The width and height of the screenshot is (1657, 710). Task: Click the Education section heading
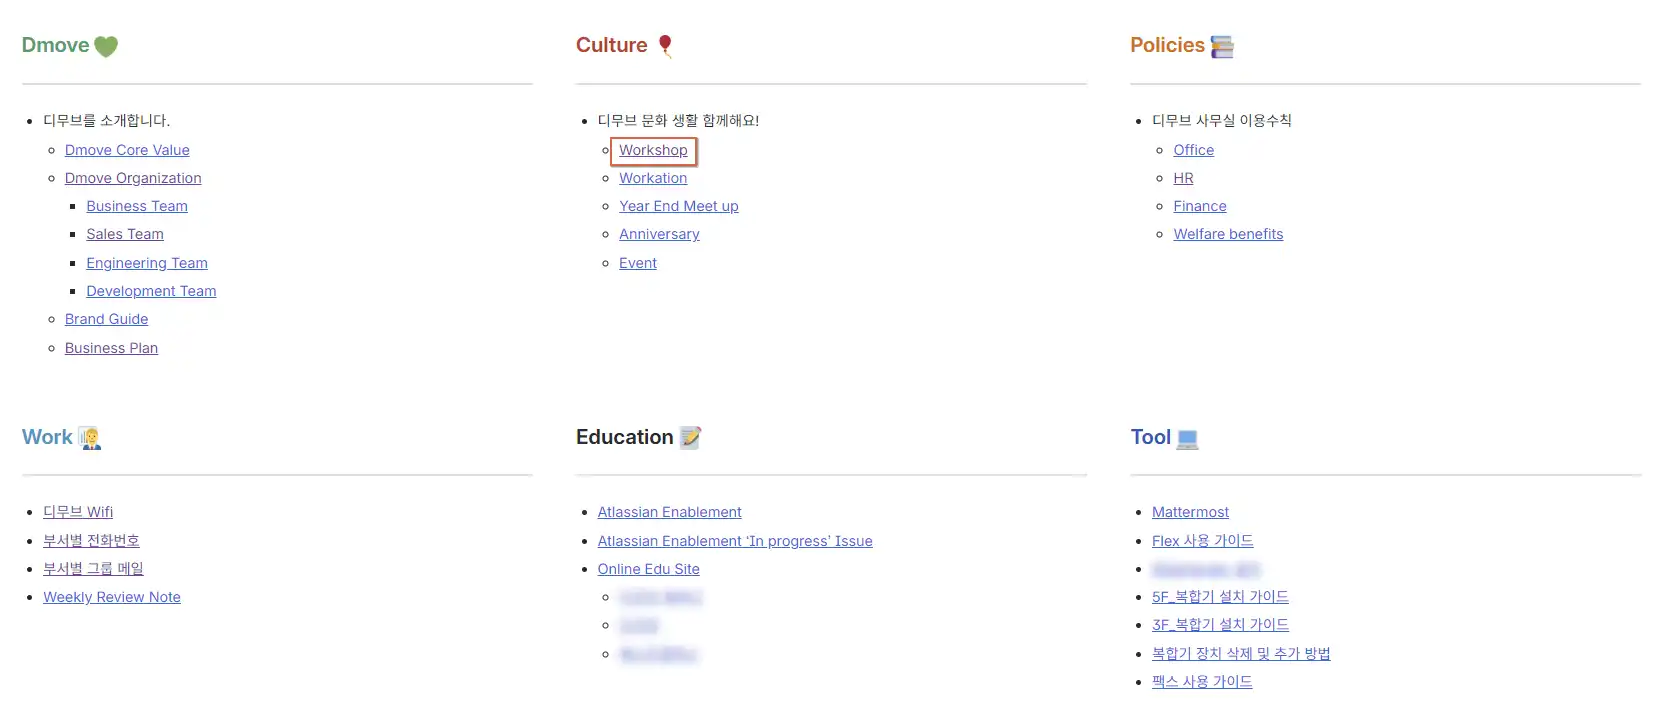click(x=624, y=437)
